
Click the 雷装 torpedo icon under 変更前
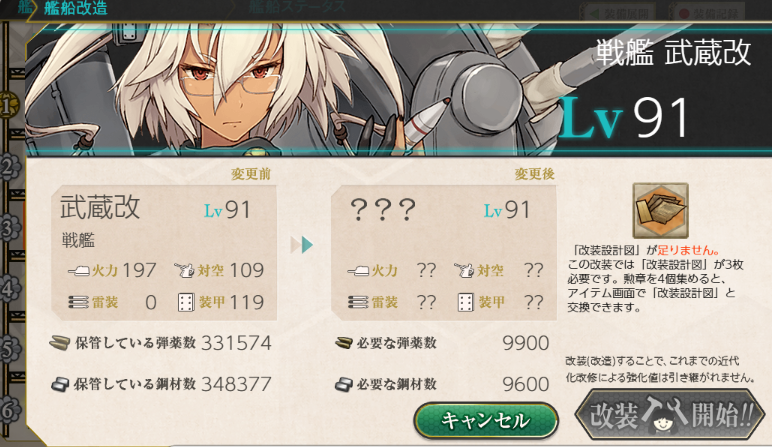(79, 302)
